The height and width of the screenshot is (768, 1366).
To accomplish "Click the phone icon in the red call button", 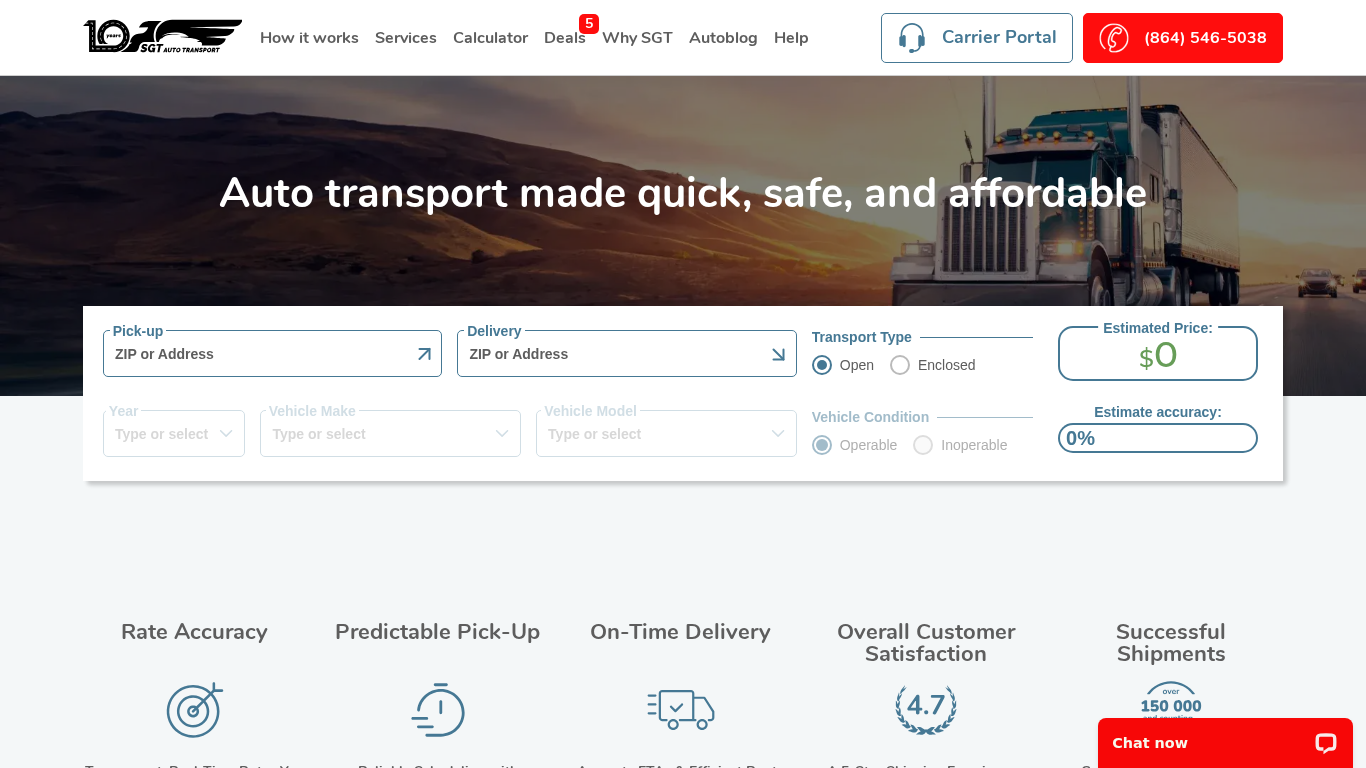I will 1113,37.
